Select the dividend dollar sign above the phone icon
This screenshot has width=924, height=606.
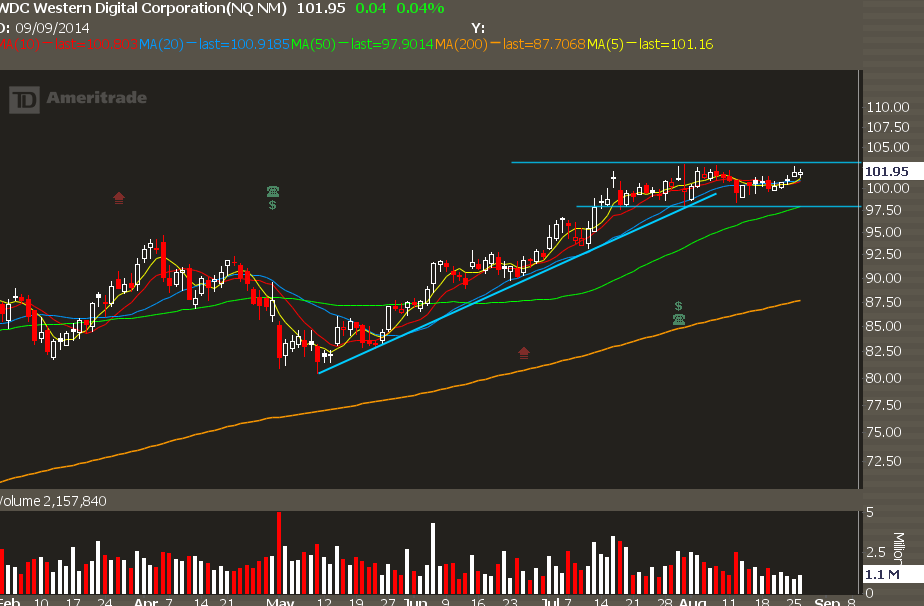(678, 306)
